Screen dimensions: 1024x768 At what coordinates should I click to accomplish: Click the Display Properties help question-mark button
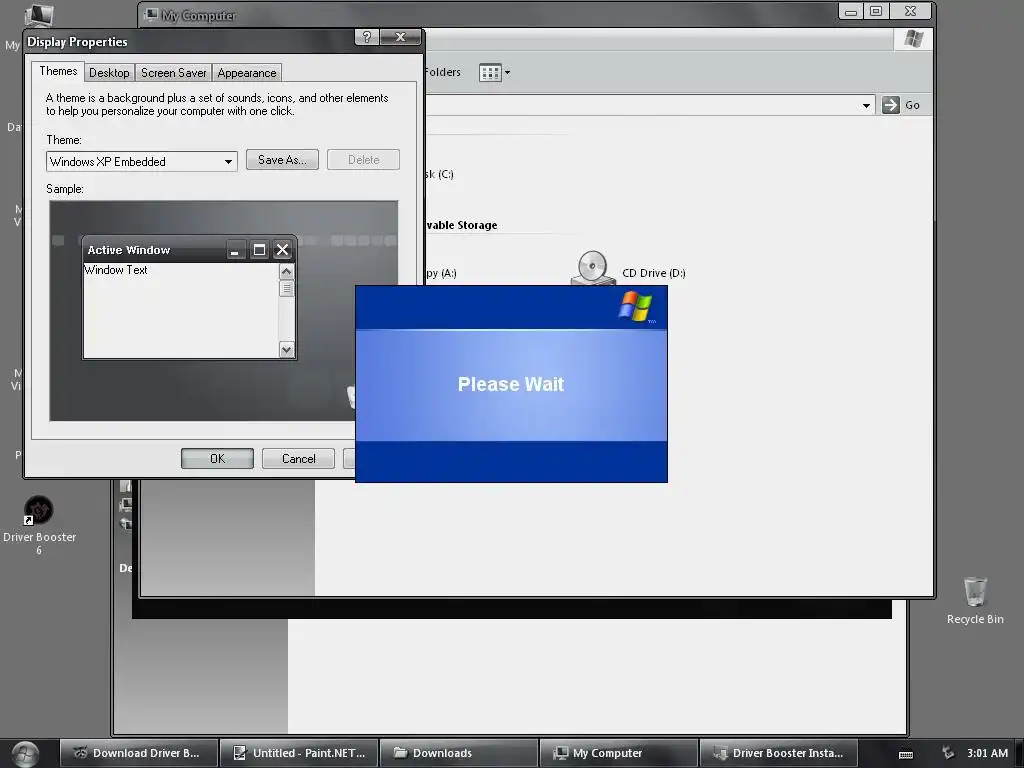click(367, 37)
